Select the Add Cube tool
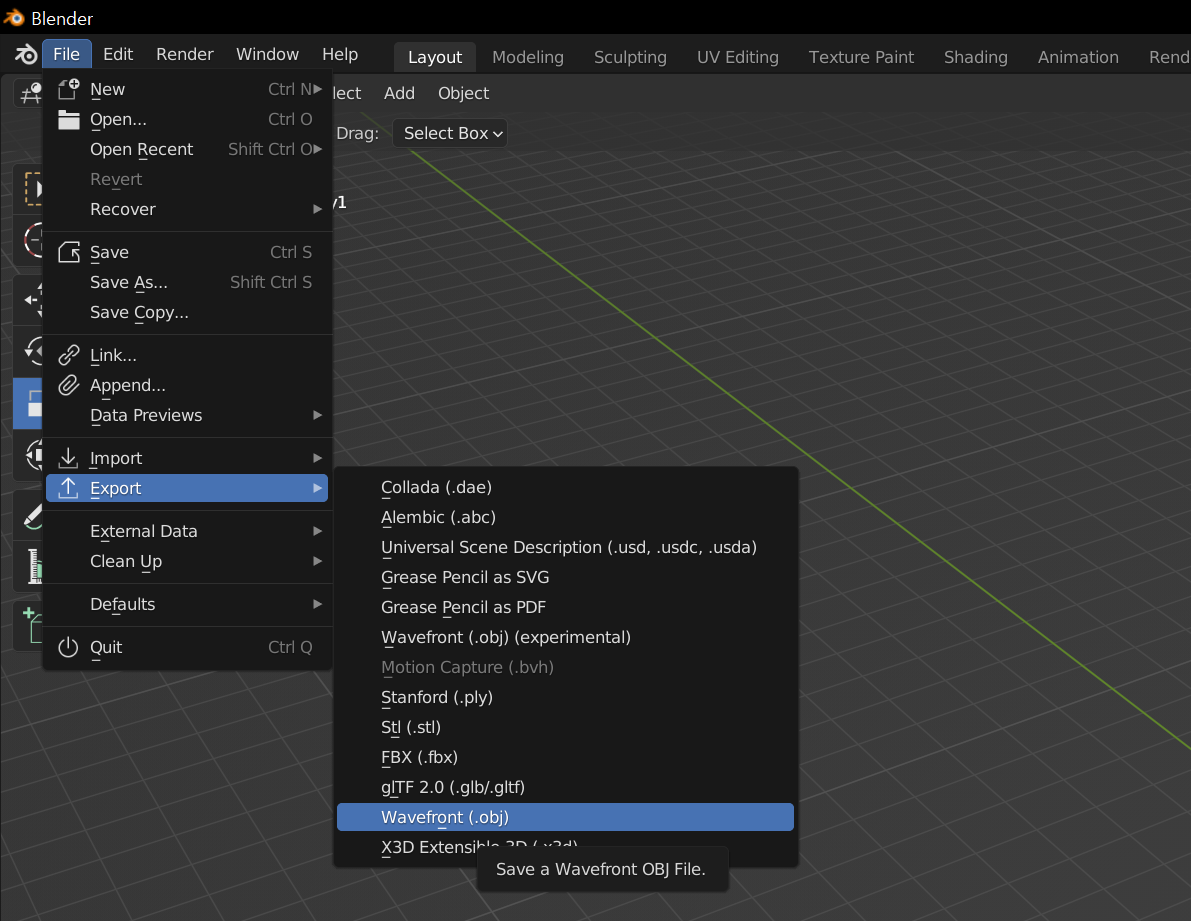 point(30,626)
